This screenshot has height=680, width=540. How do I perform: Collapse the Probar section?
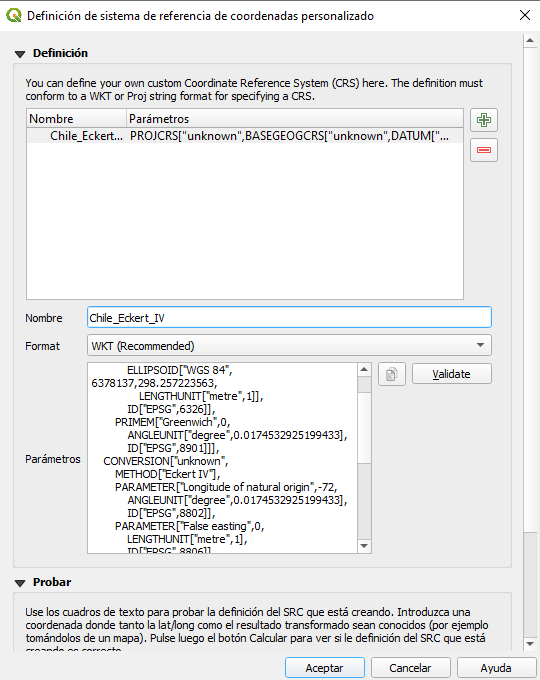tap(20, 583)
